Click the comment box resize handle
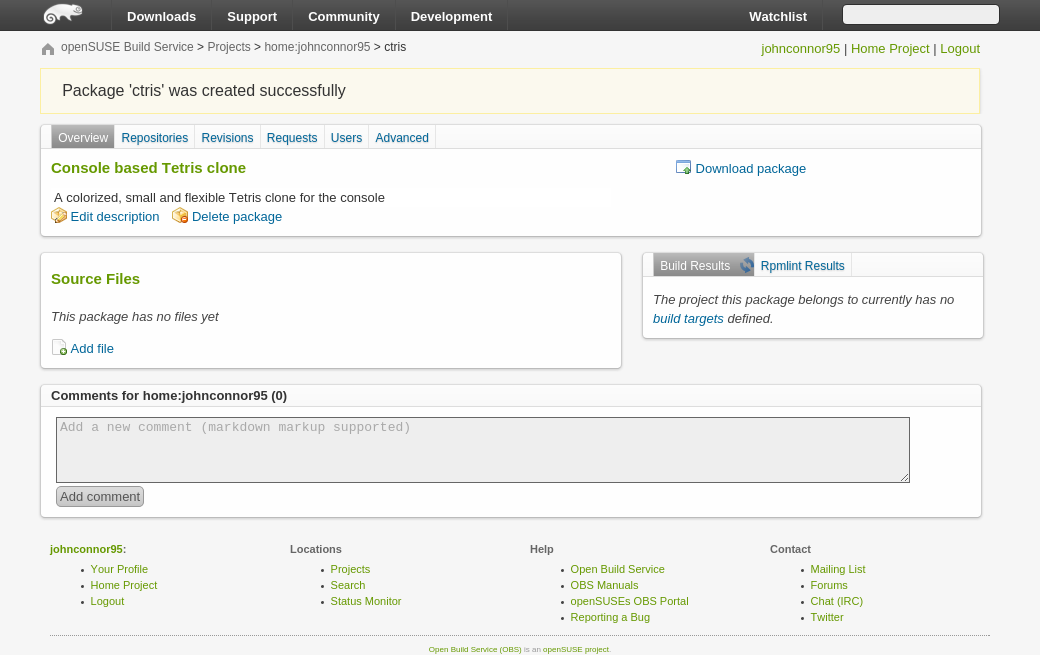This screenshot has width=1040, height=655. point(905,477)
